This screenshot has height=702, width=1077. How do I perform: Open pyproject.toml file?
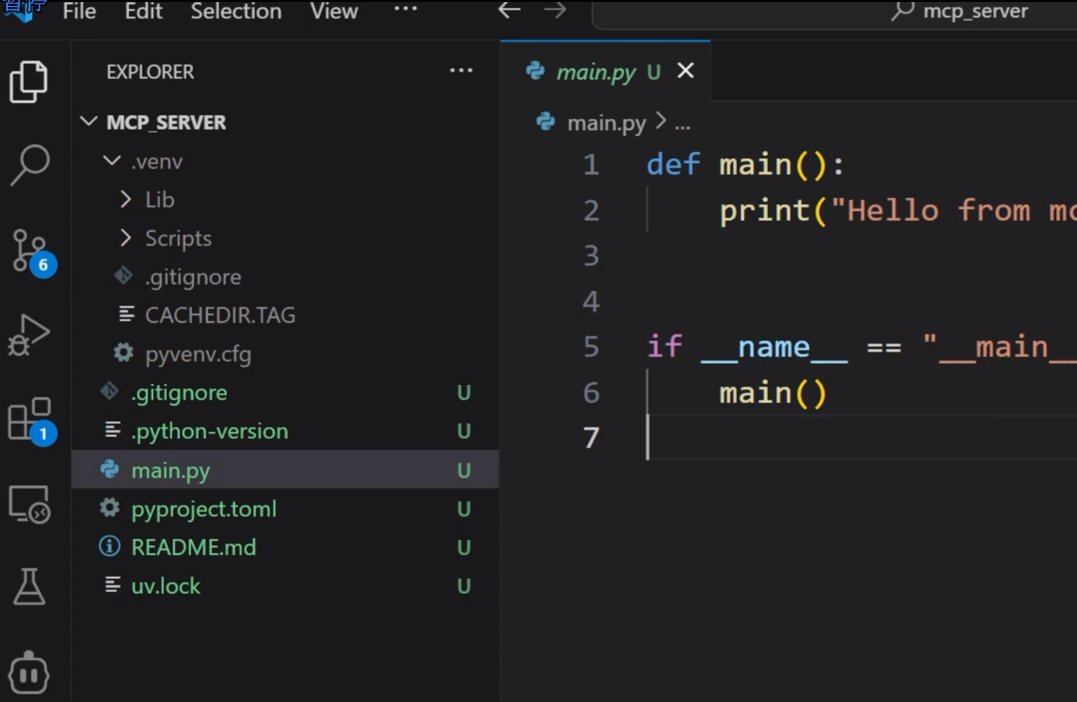tap(285, 509)
